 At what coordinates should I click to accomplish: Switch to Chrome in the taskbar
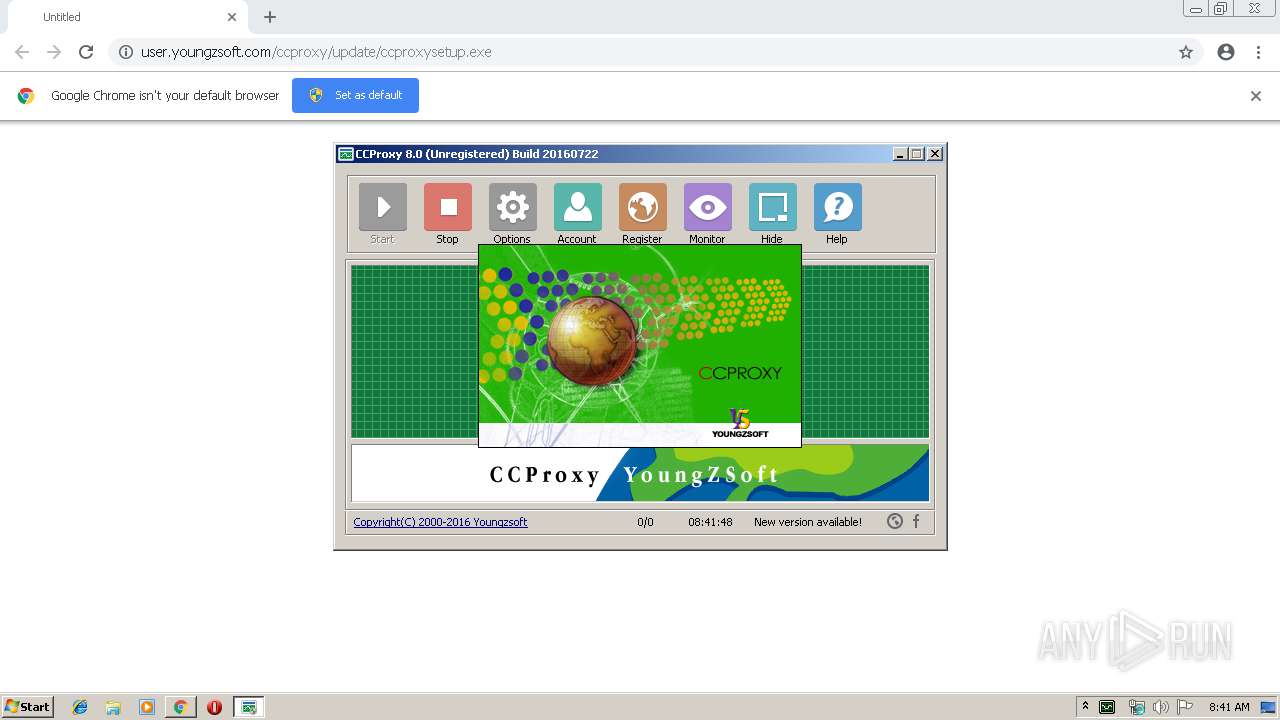181,707
